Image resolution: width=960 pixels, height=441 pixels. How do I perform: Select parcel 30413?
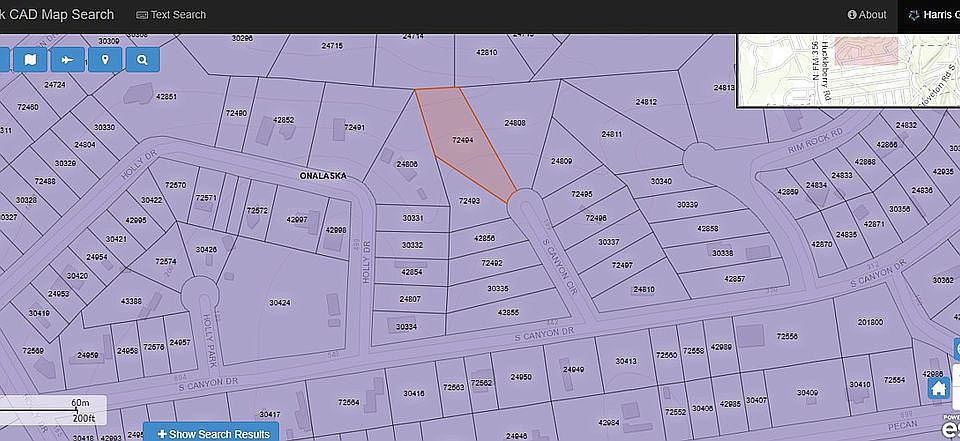pyautogui.click(x=626, y=361)
